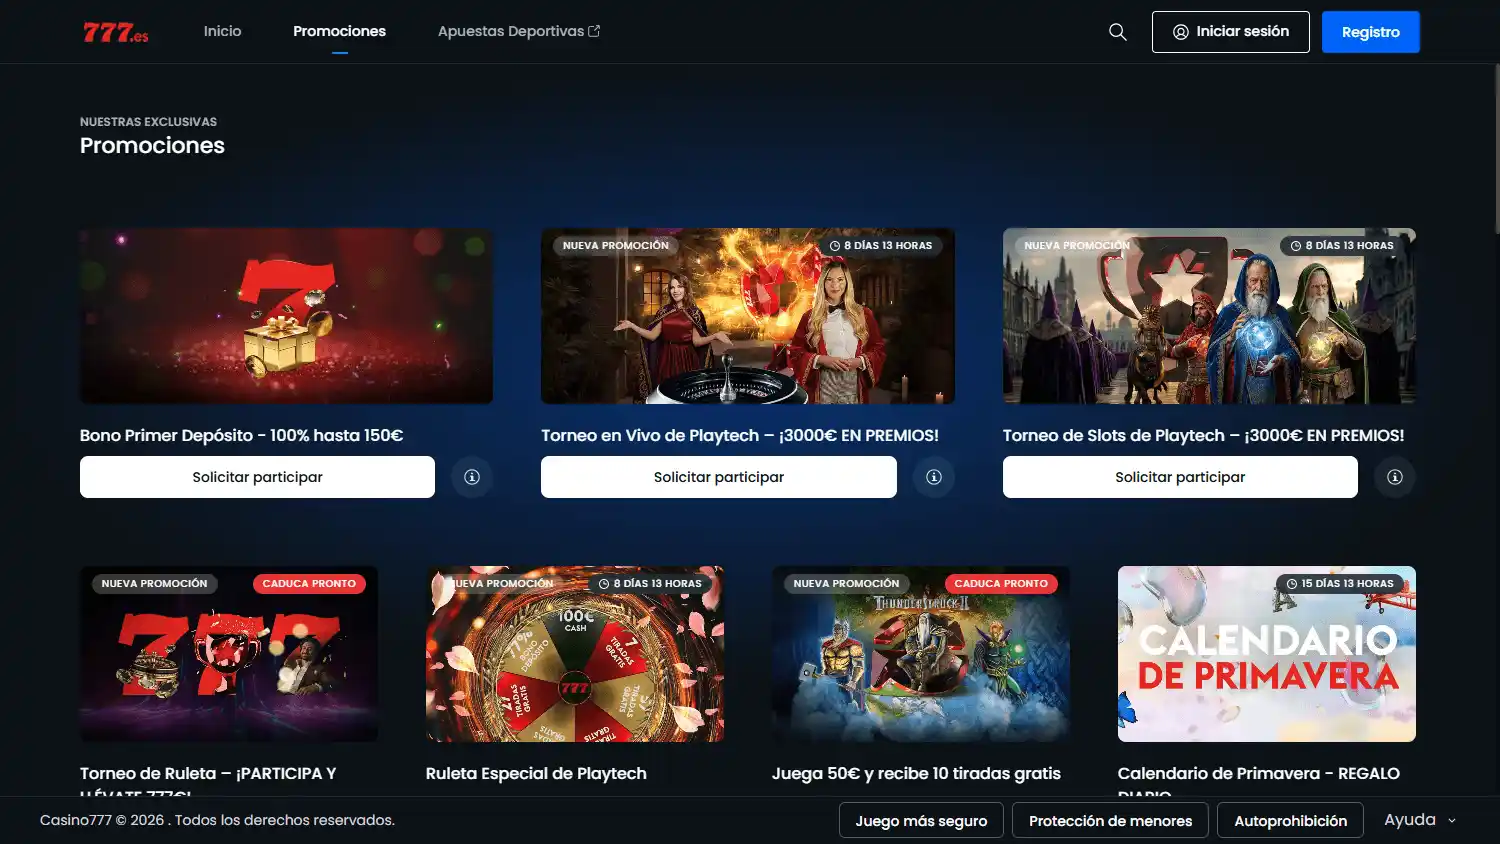Click the CADUCA PRONTO badge on Torneo de Ruleta
The image size is (1500, 844).
309,583
